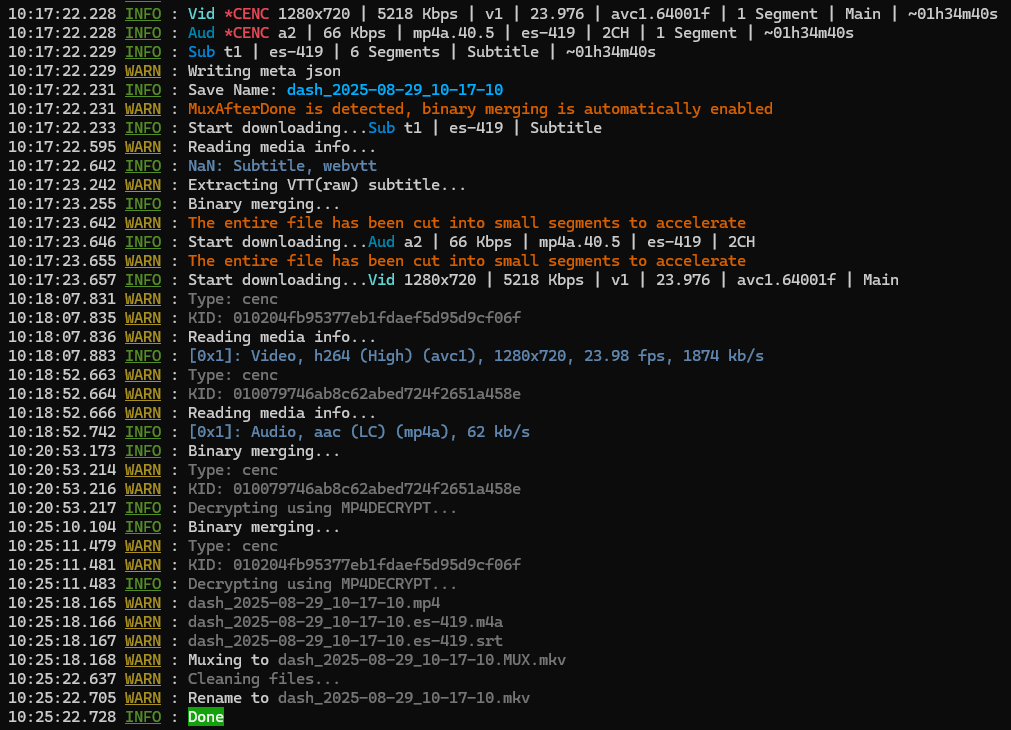Click Reading media info at 10:17:22.595

tap(282, 146)
